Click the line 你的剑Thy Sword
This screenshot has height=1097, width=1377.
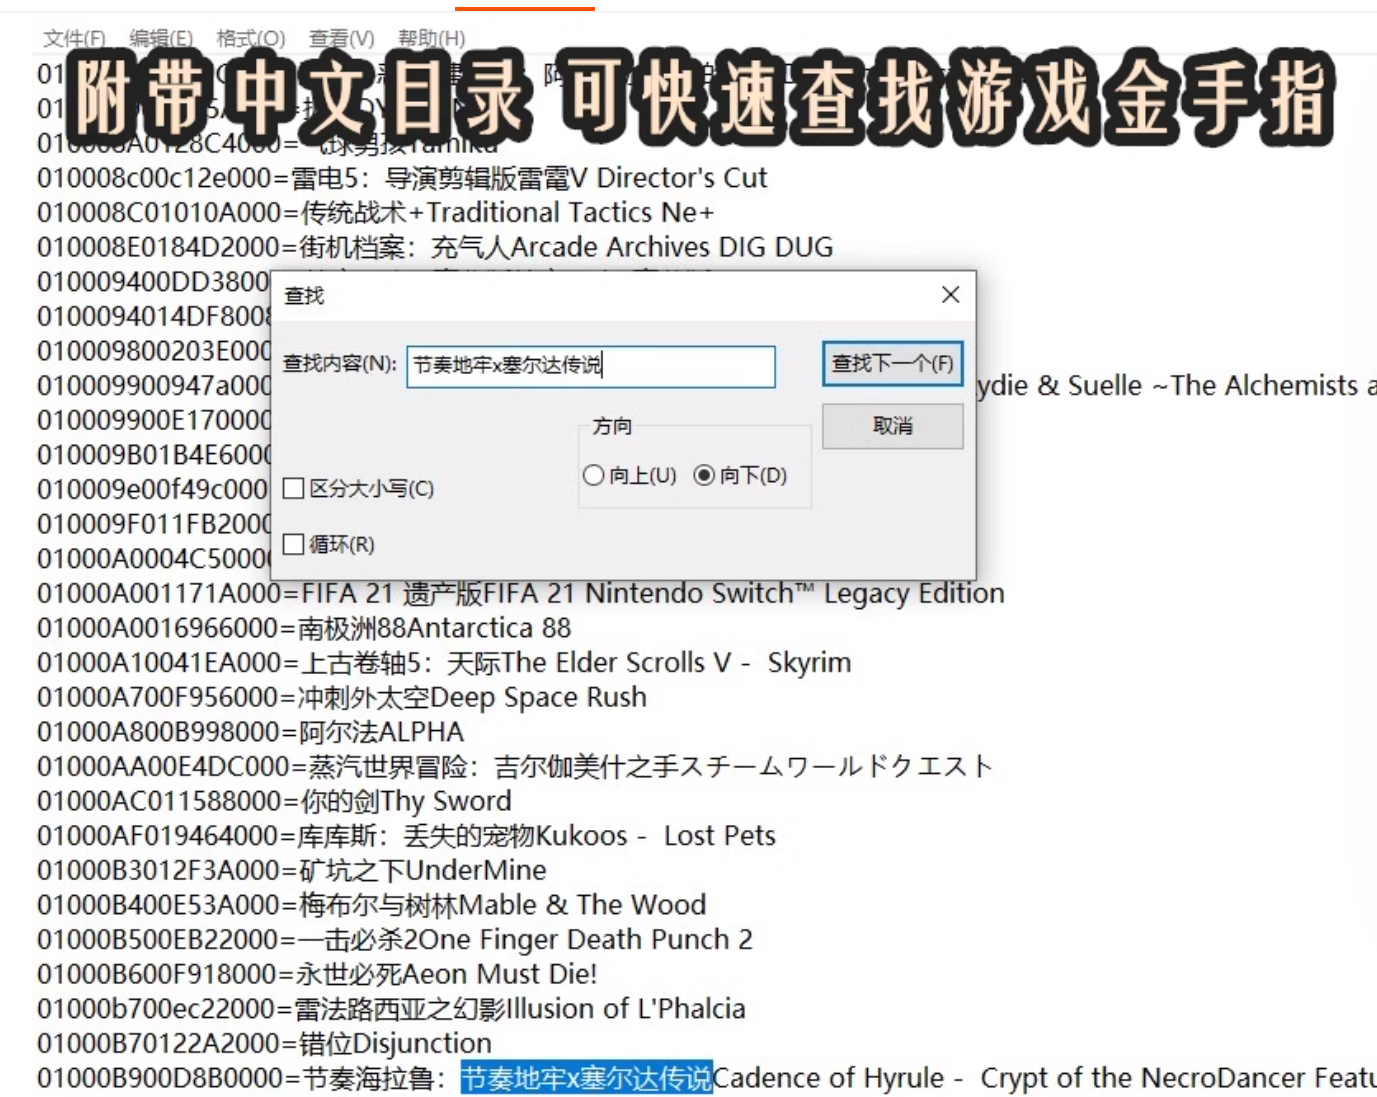tap(274, 801)
